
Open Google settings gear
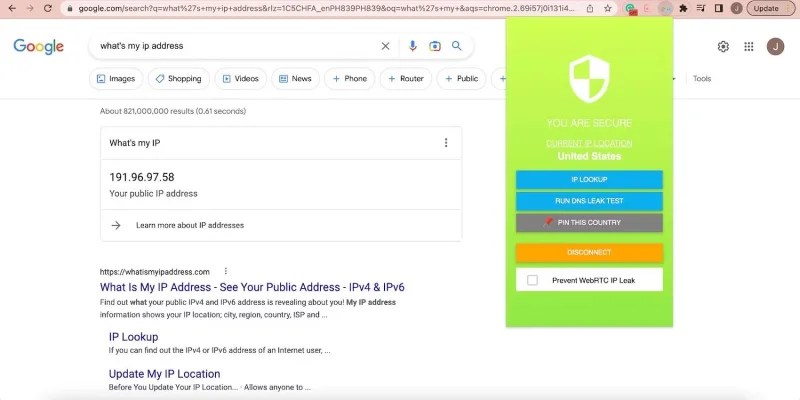coord(723,46)
